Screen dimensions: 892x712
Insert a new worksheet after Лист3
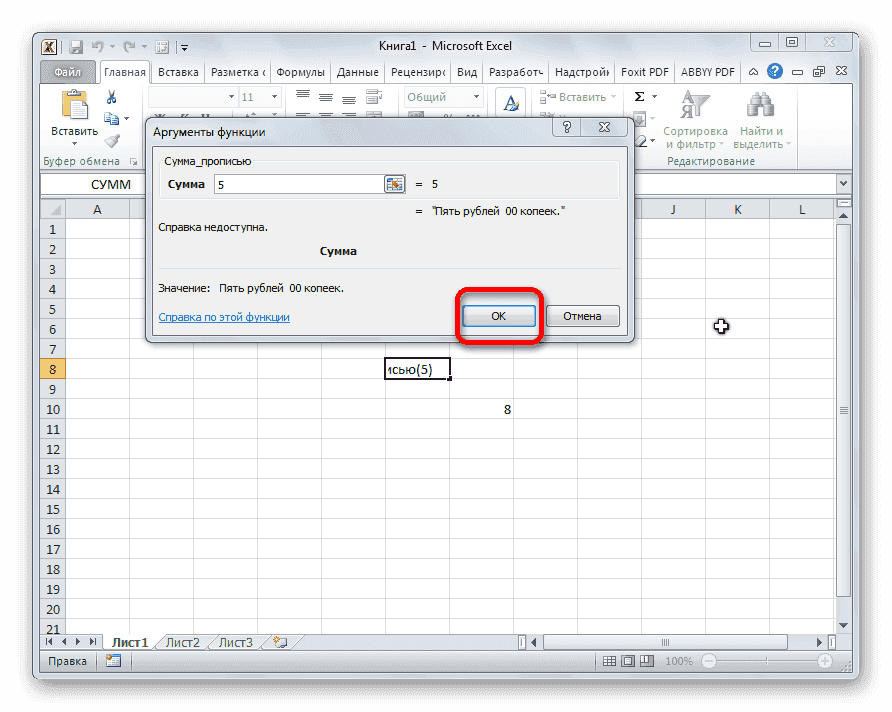281,642
